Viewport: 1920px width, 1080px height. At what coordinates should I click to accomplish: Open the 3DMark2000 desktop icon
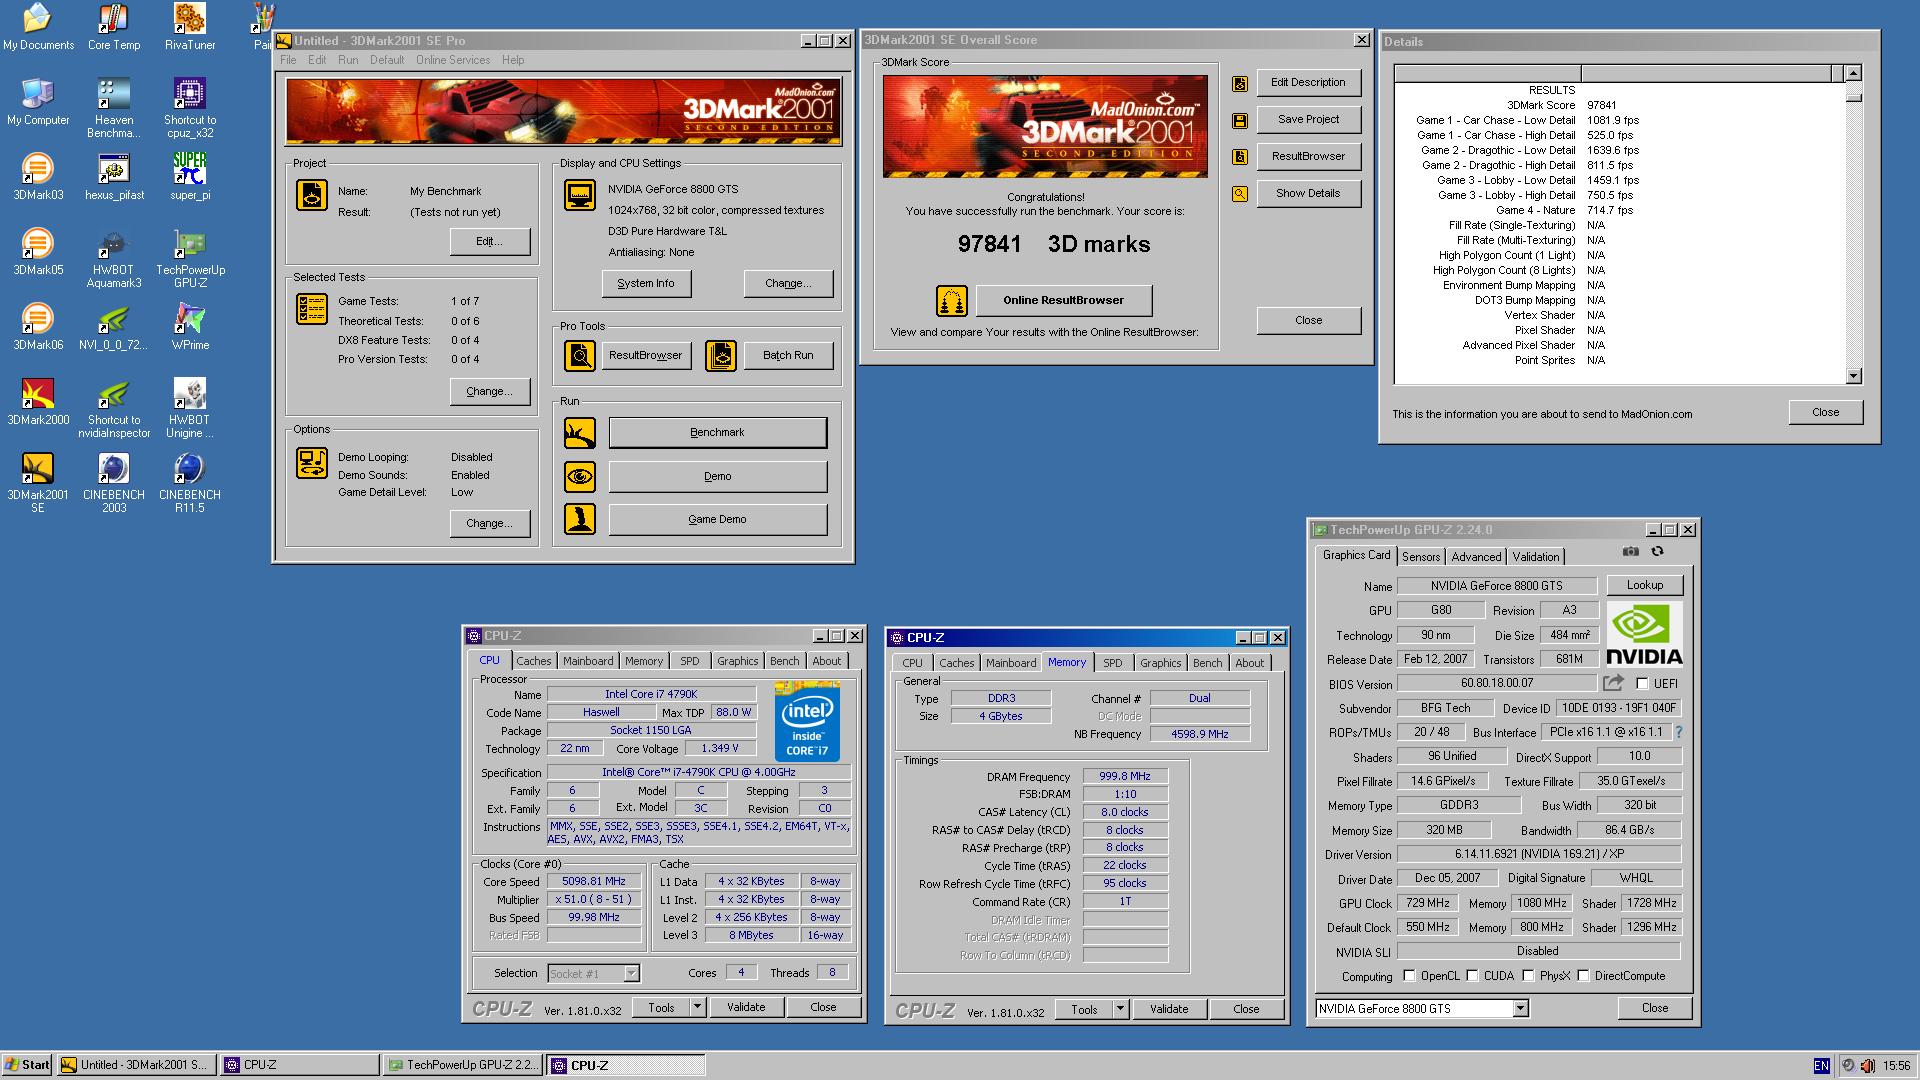point(38,402)
